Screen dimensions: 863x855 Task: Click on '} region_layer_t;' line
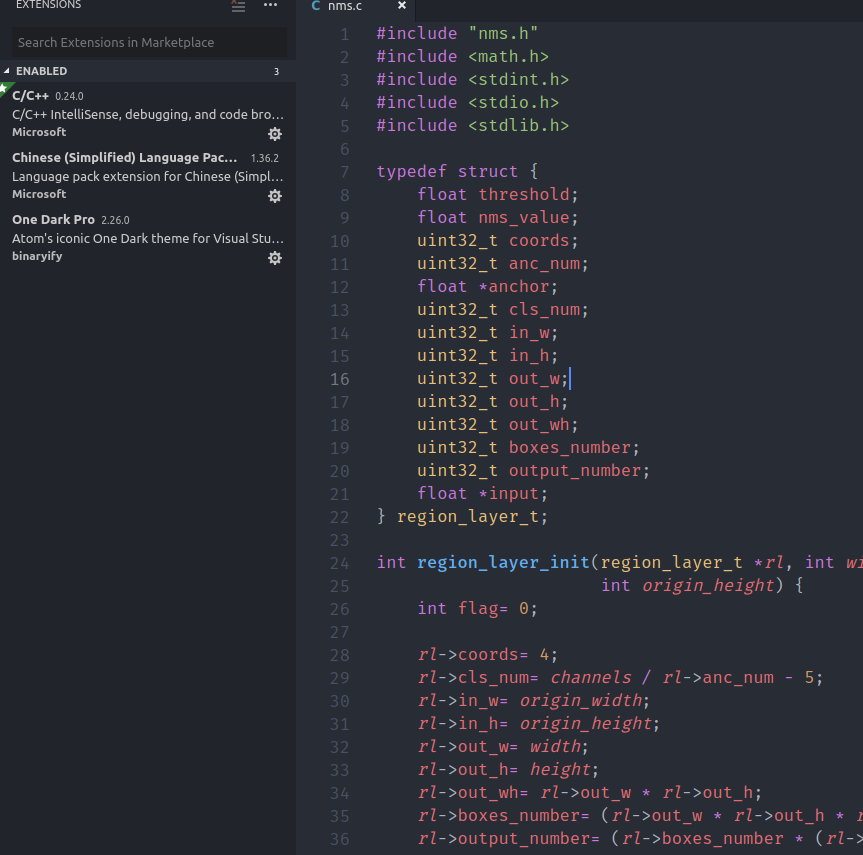[x=462, y=516]
